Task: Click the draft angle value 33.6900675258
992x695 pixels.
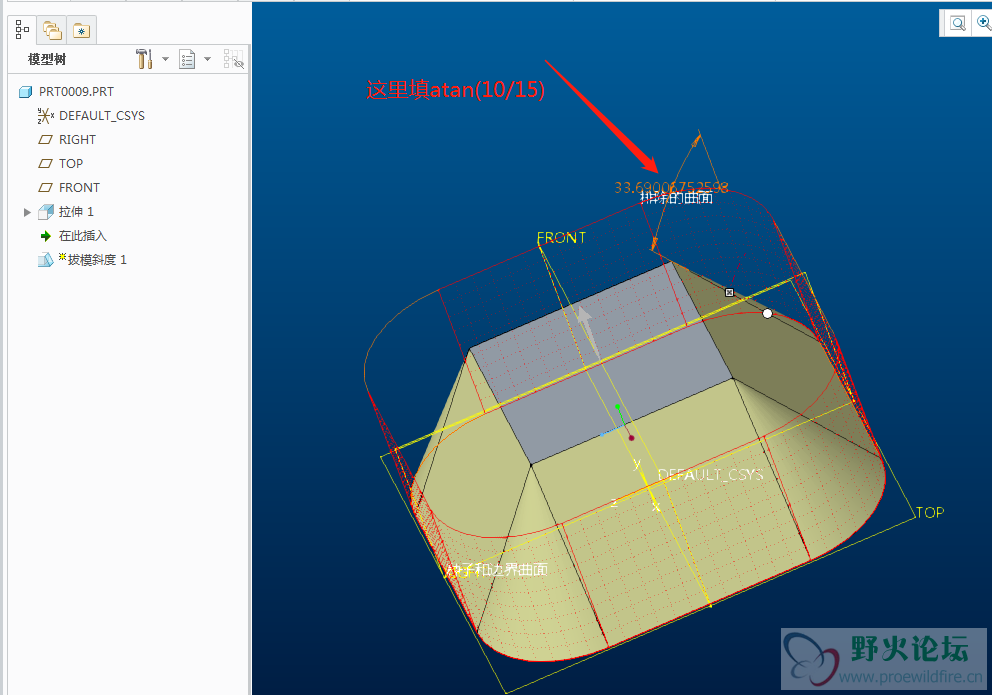Action: coord(671,187)
